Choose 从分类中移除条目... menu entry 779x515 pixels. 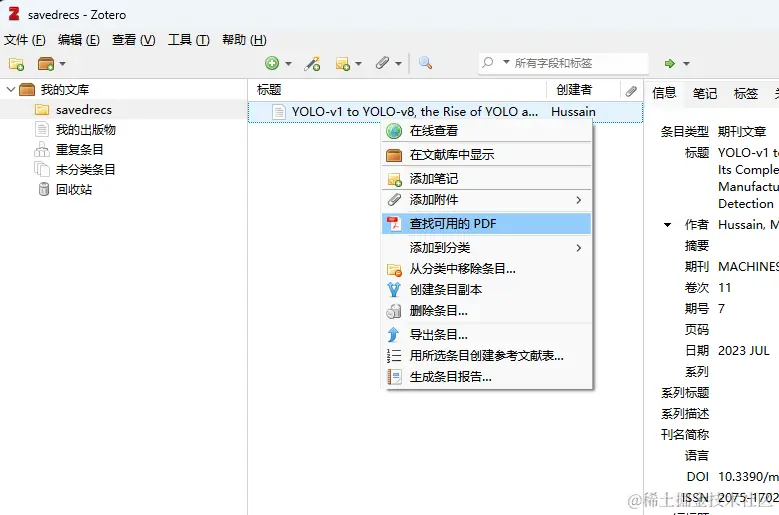(487, 269)
